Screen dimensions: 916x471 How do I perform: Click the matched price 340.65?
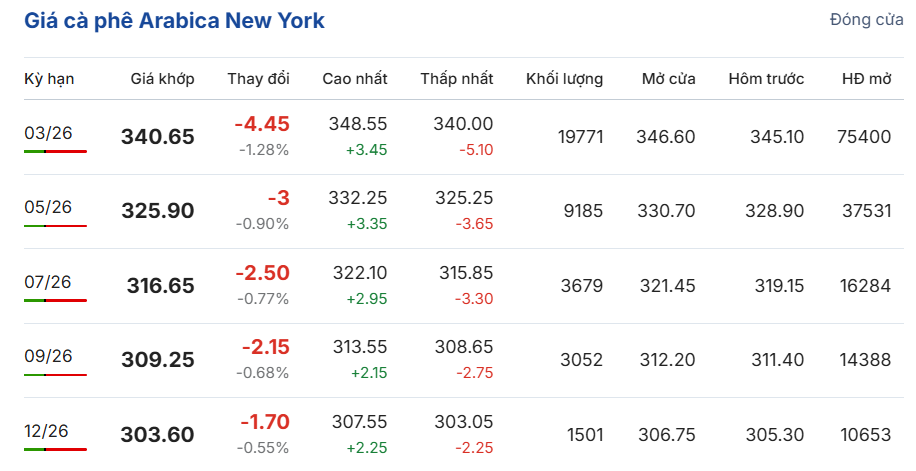pos(157,137)
